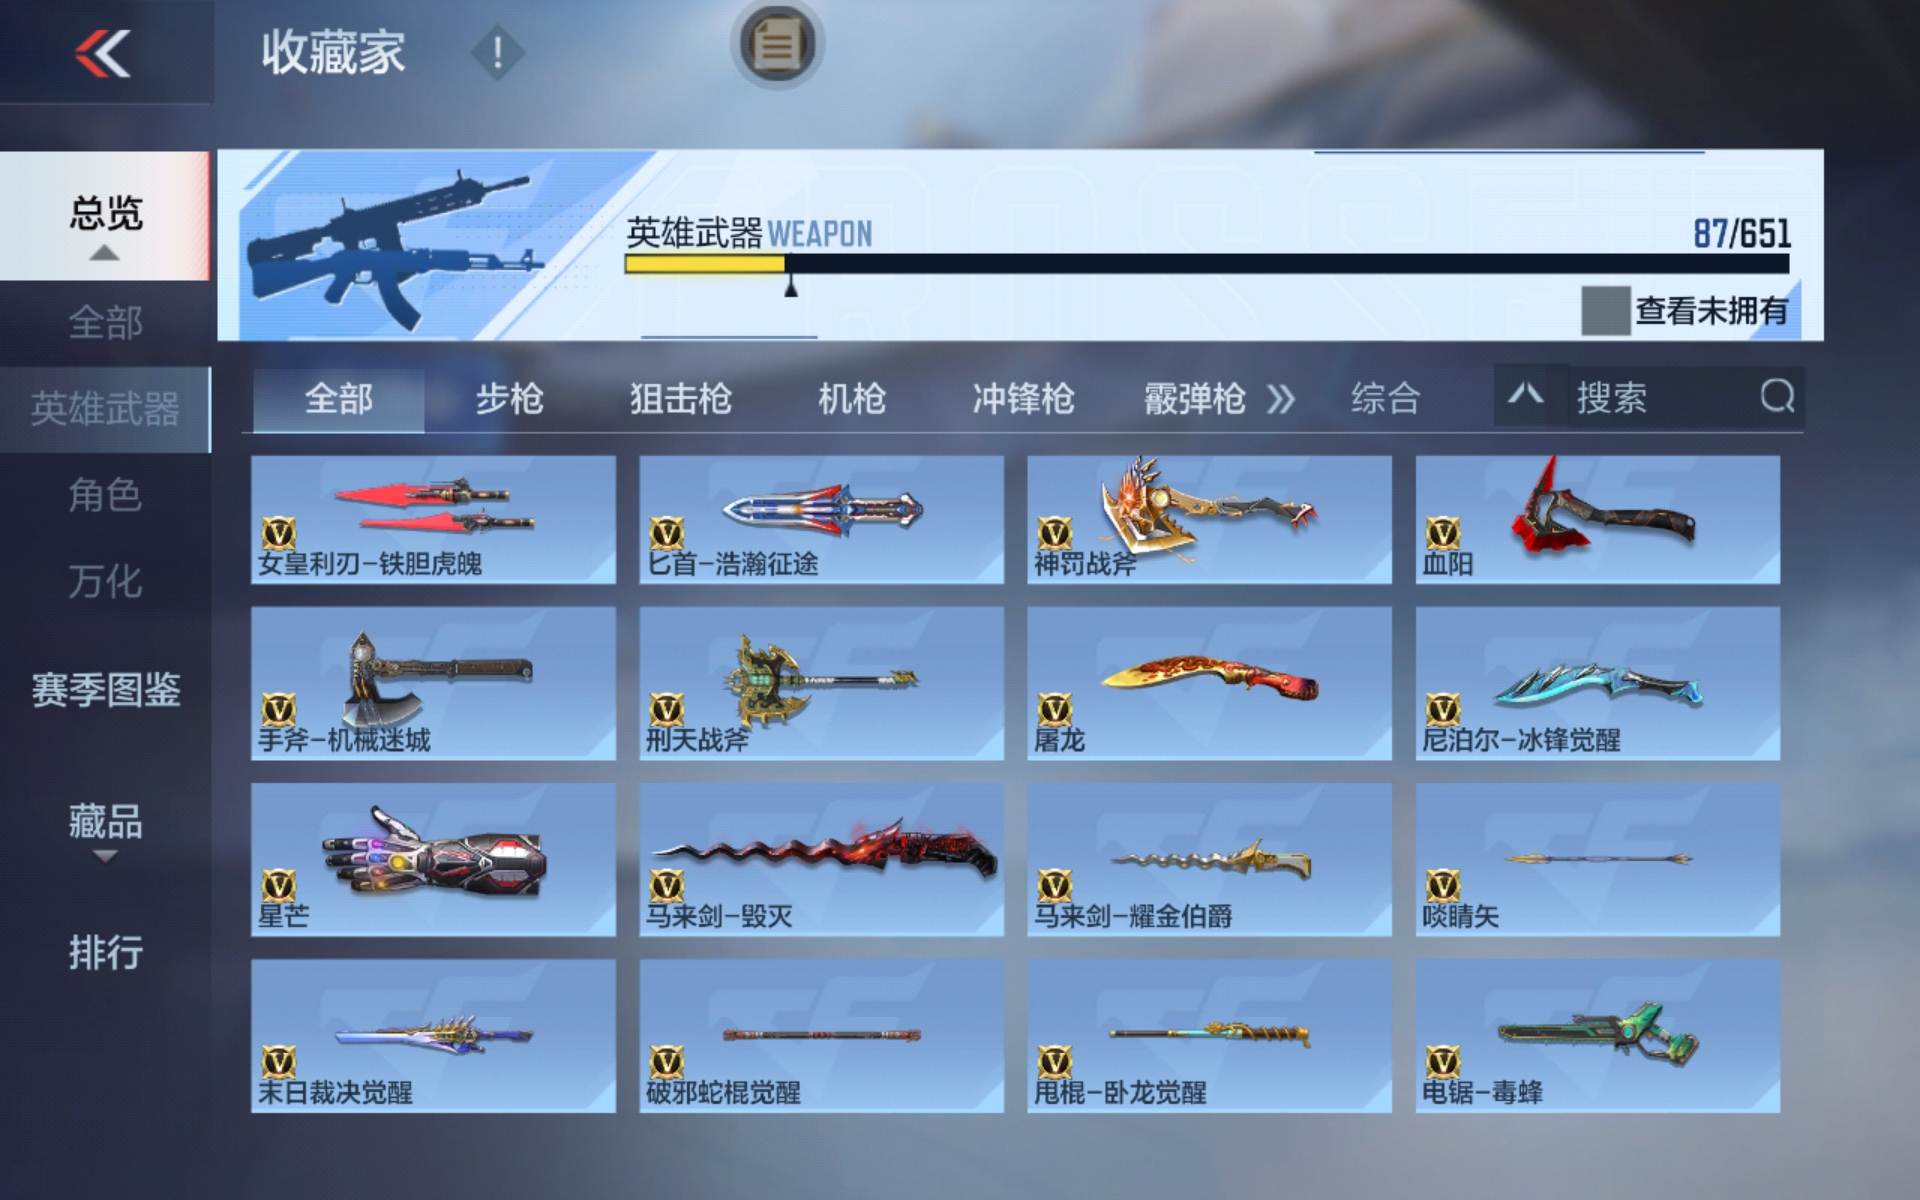This screenshot has height=1200, width=1920.
Task: Switch to the 冲锋枪 tab
Action: (1023, 398)
